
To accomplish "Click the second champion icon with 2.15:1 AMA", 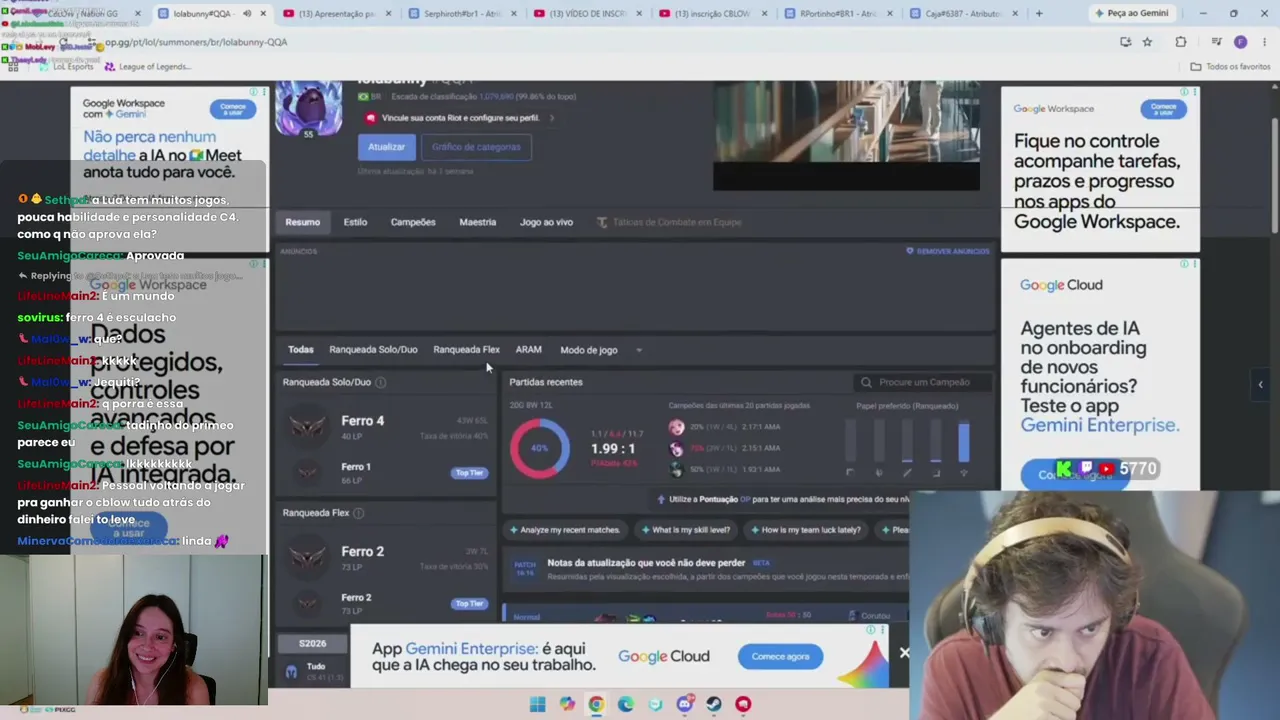I will click(677, 448).
